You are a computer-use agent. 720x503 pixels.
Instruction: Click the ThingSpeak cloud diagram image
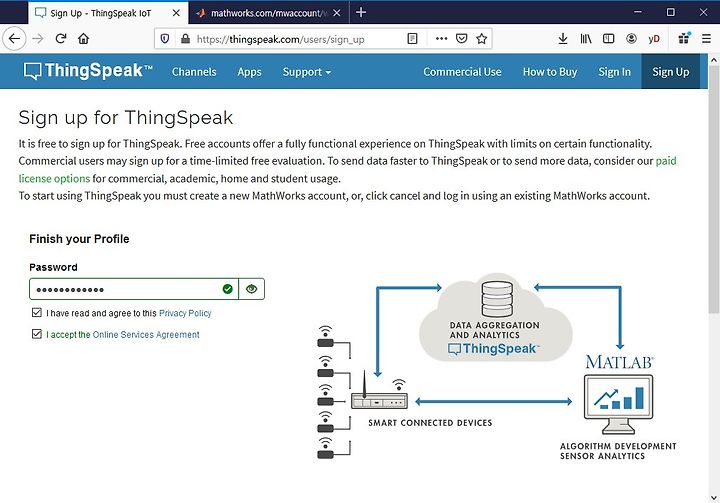(x=495, y=318)
